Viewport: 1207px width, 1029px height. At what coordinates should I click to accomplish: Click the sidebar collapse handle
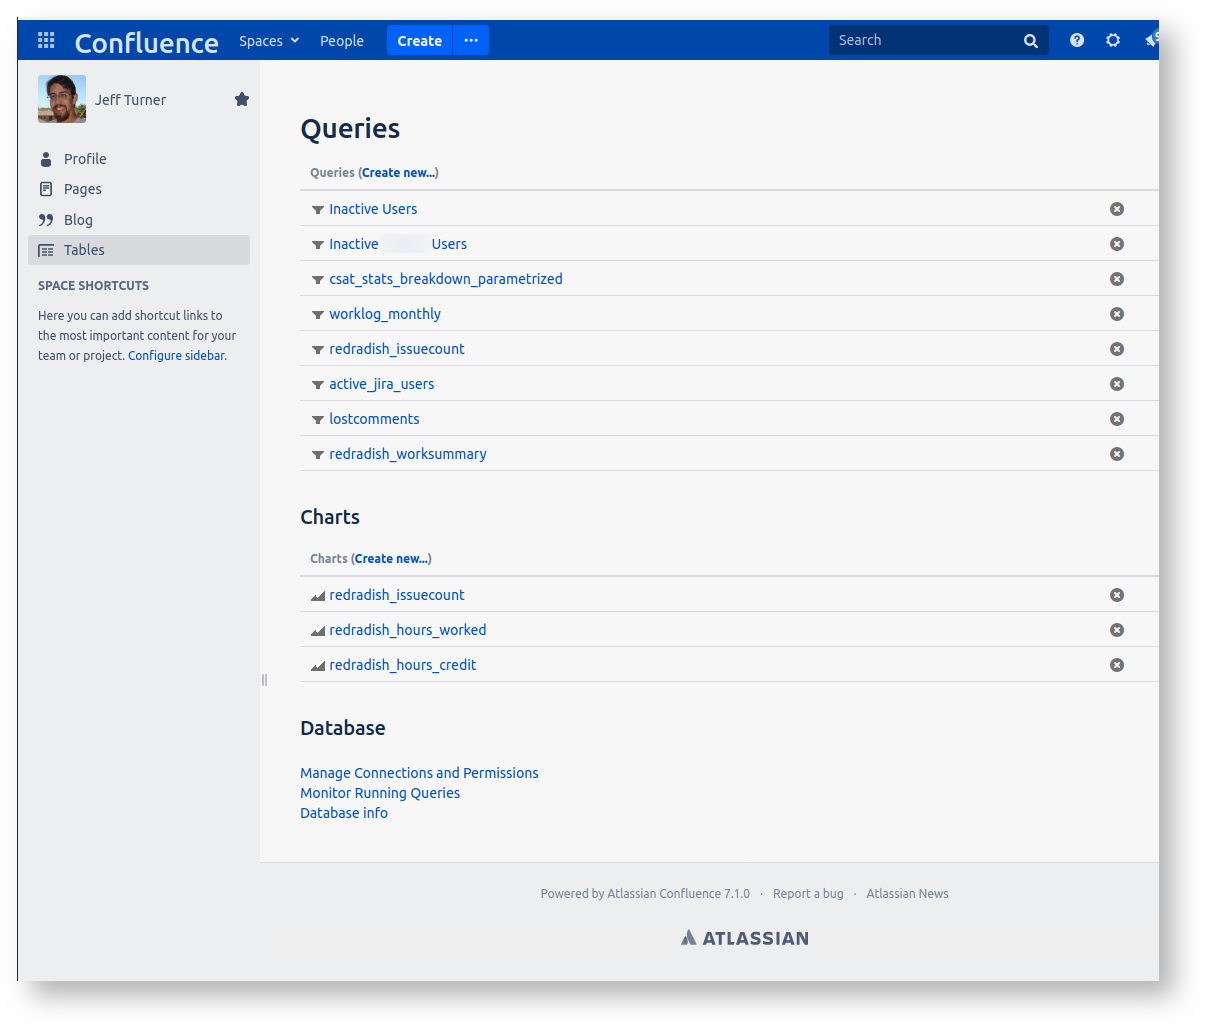(264, 680)
